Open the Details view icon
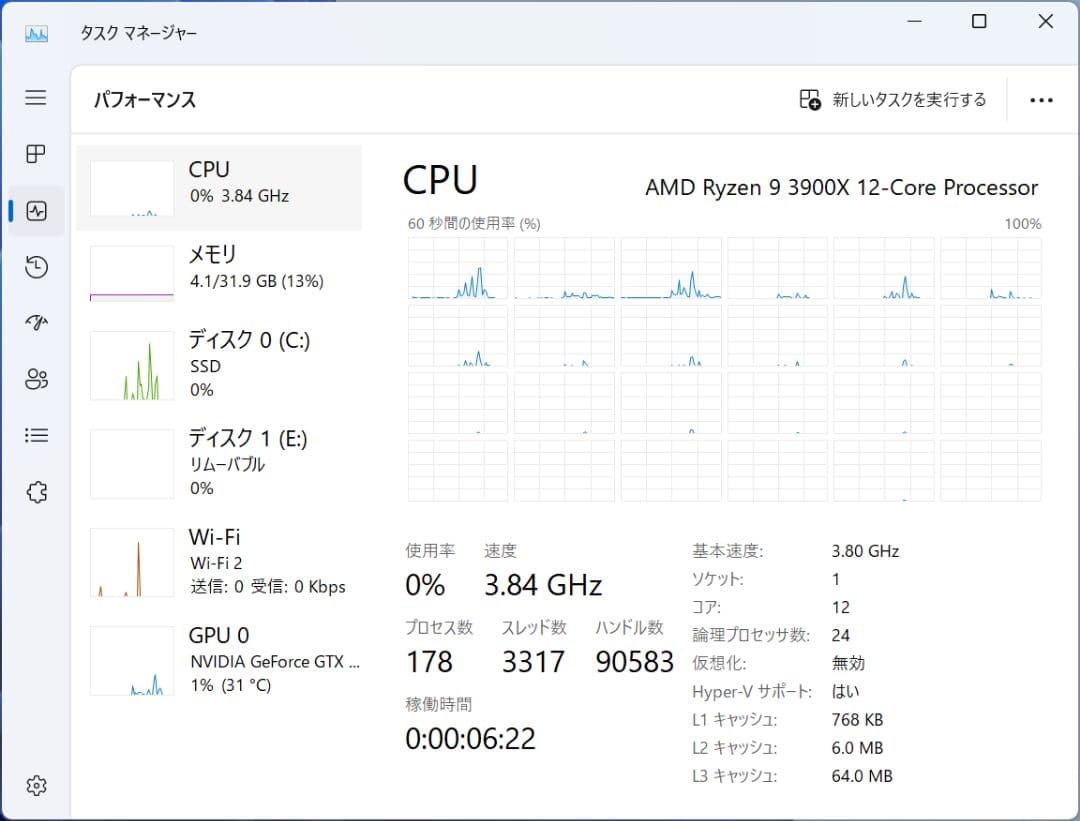Viewport: 1080px width, 821px height. [x=36, y=435]
